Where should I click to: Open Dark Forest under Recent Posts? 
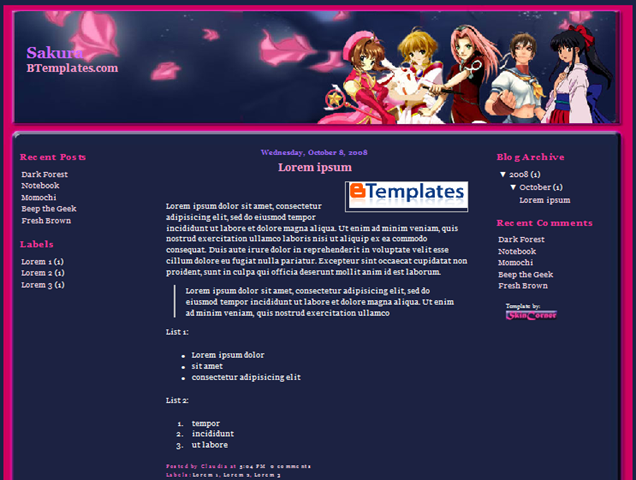click(x=45, y=174)
